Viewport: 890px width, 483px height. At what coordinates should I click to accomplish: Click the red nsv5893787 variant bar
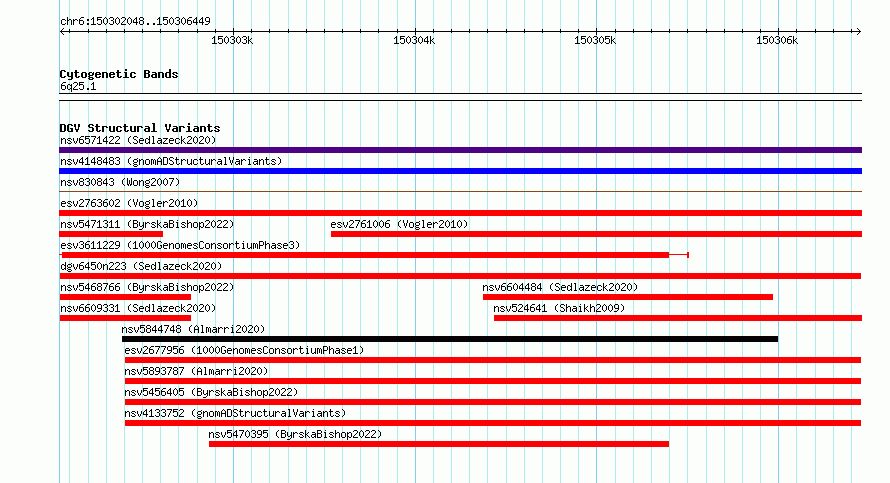[493, 381]
